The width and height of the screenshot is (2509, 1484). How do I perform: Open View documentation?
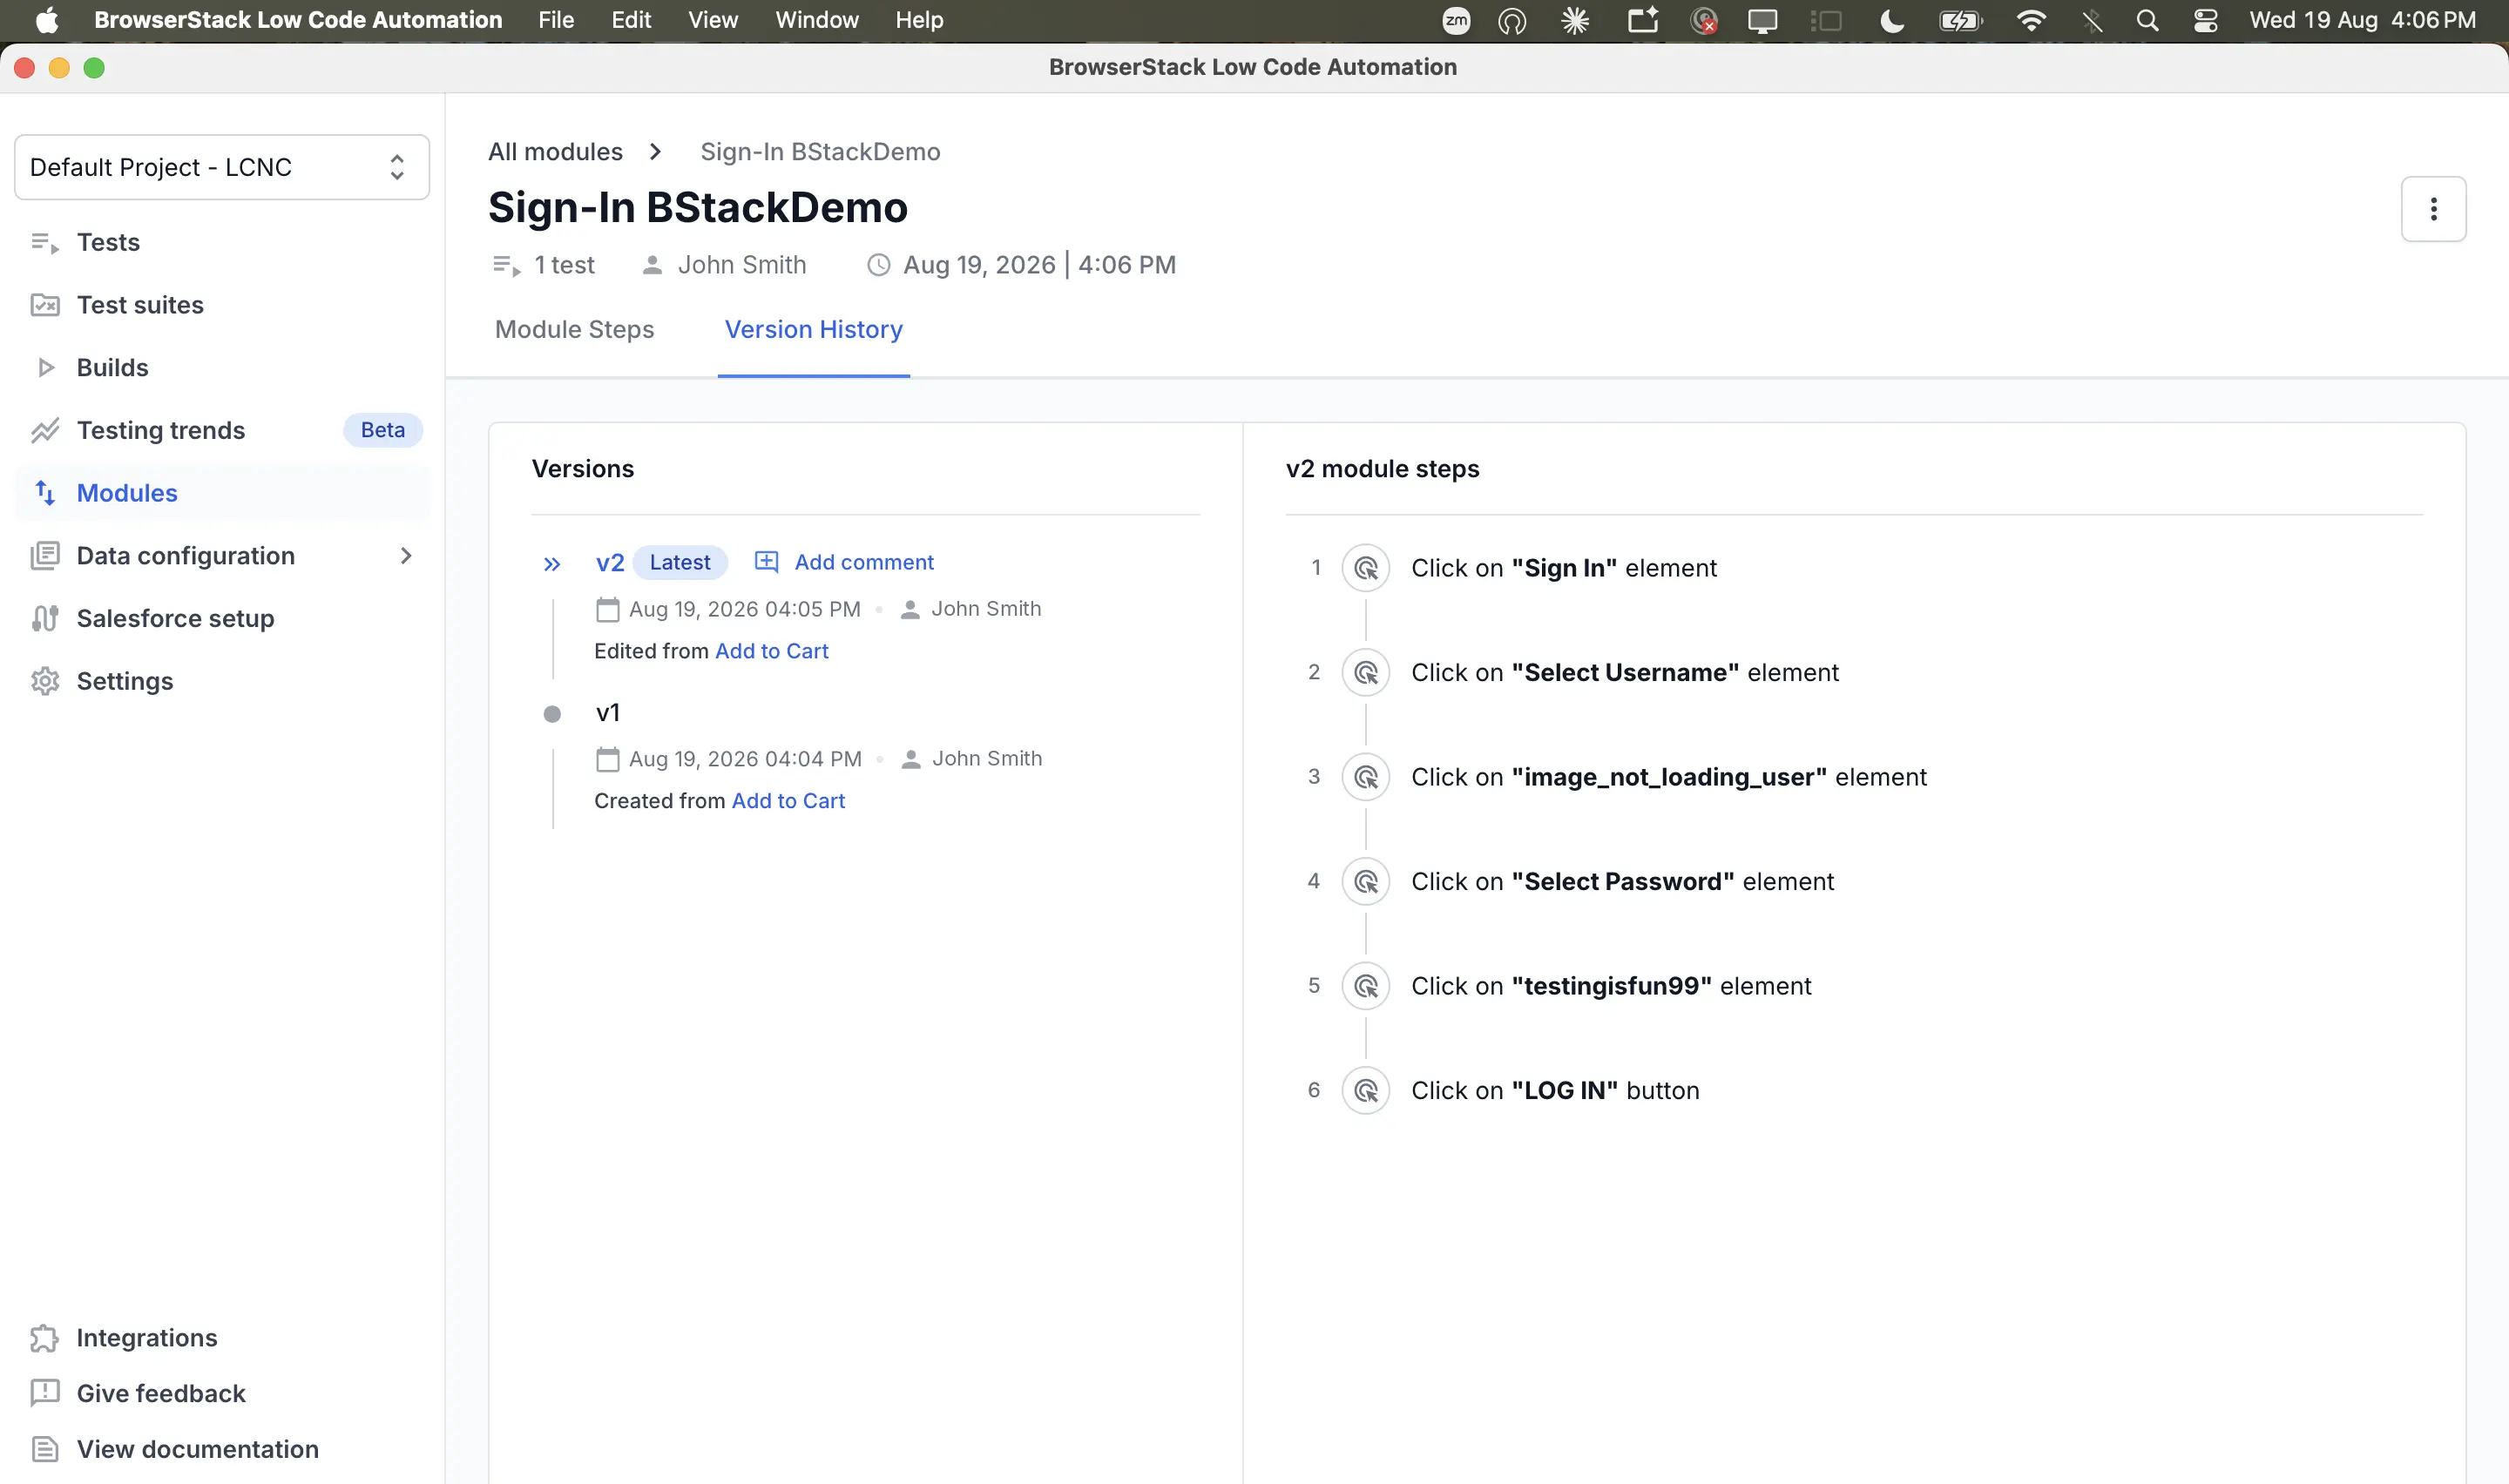[198, 1449]
